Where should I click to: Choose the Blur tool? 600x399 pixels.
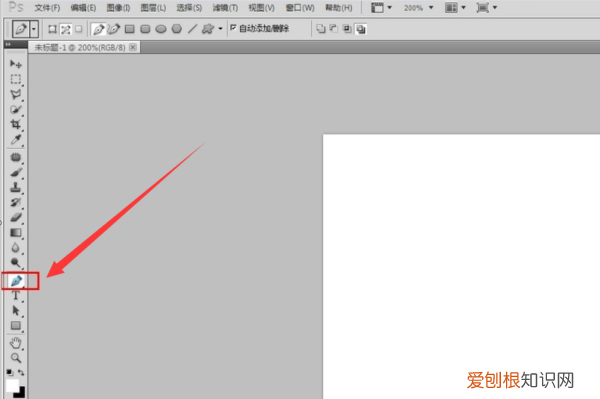(16, 248)
